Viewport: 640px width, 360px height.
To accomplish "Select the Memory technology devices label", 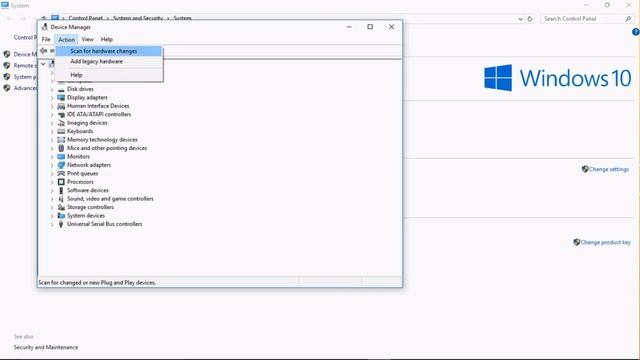I will 102,140.
